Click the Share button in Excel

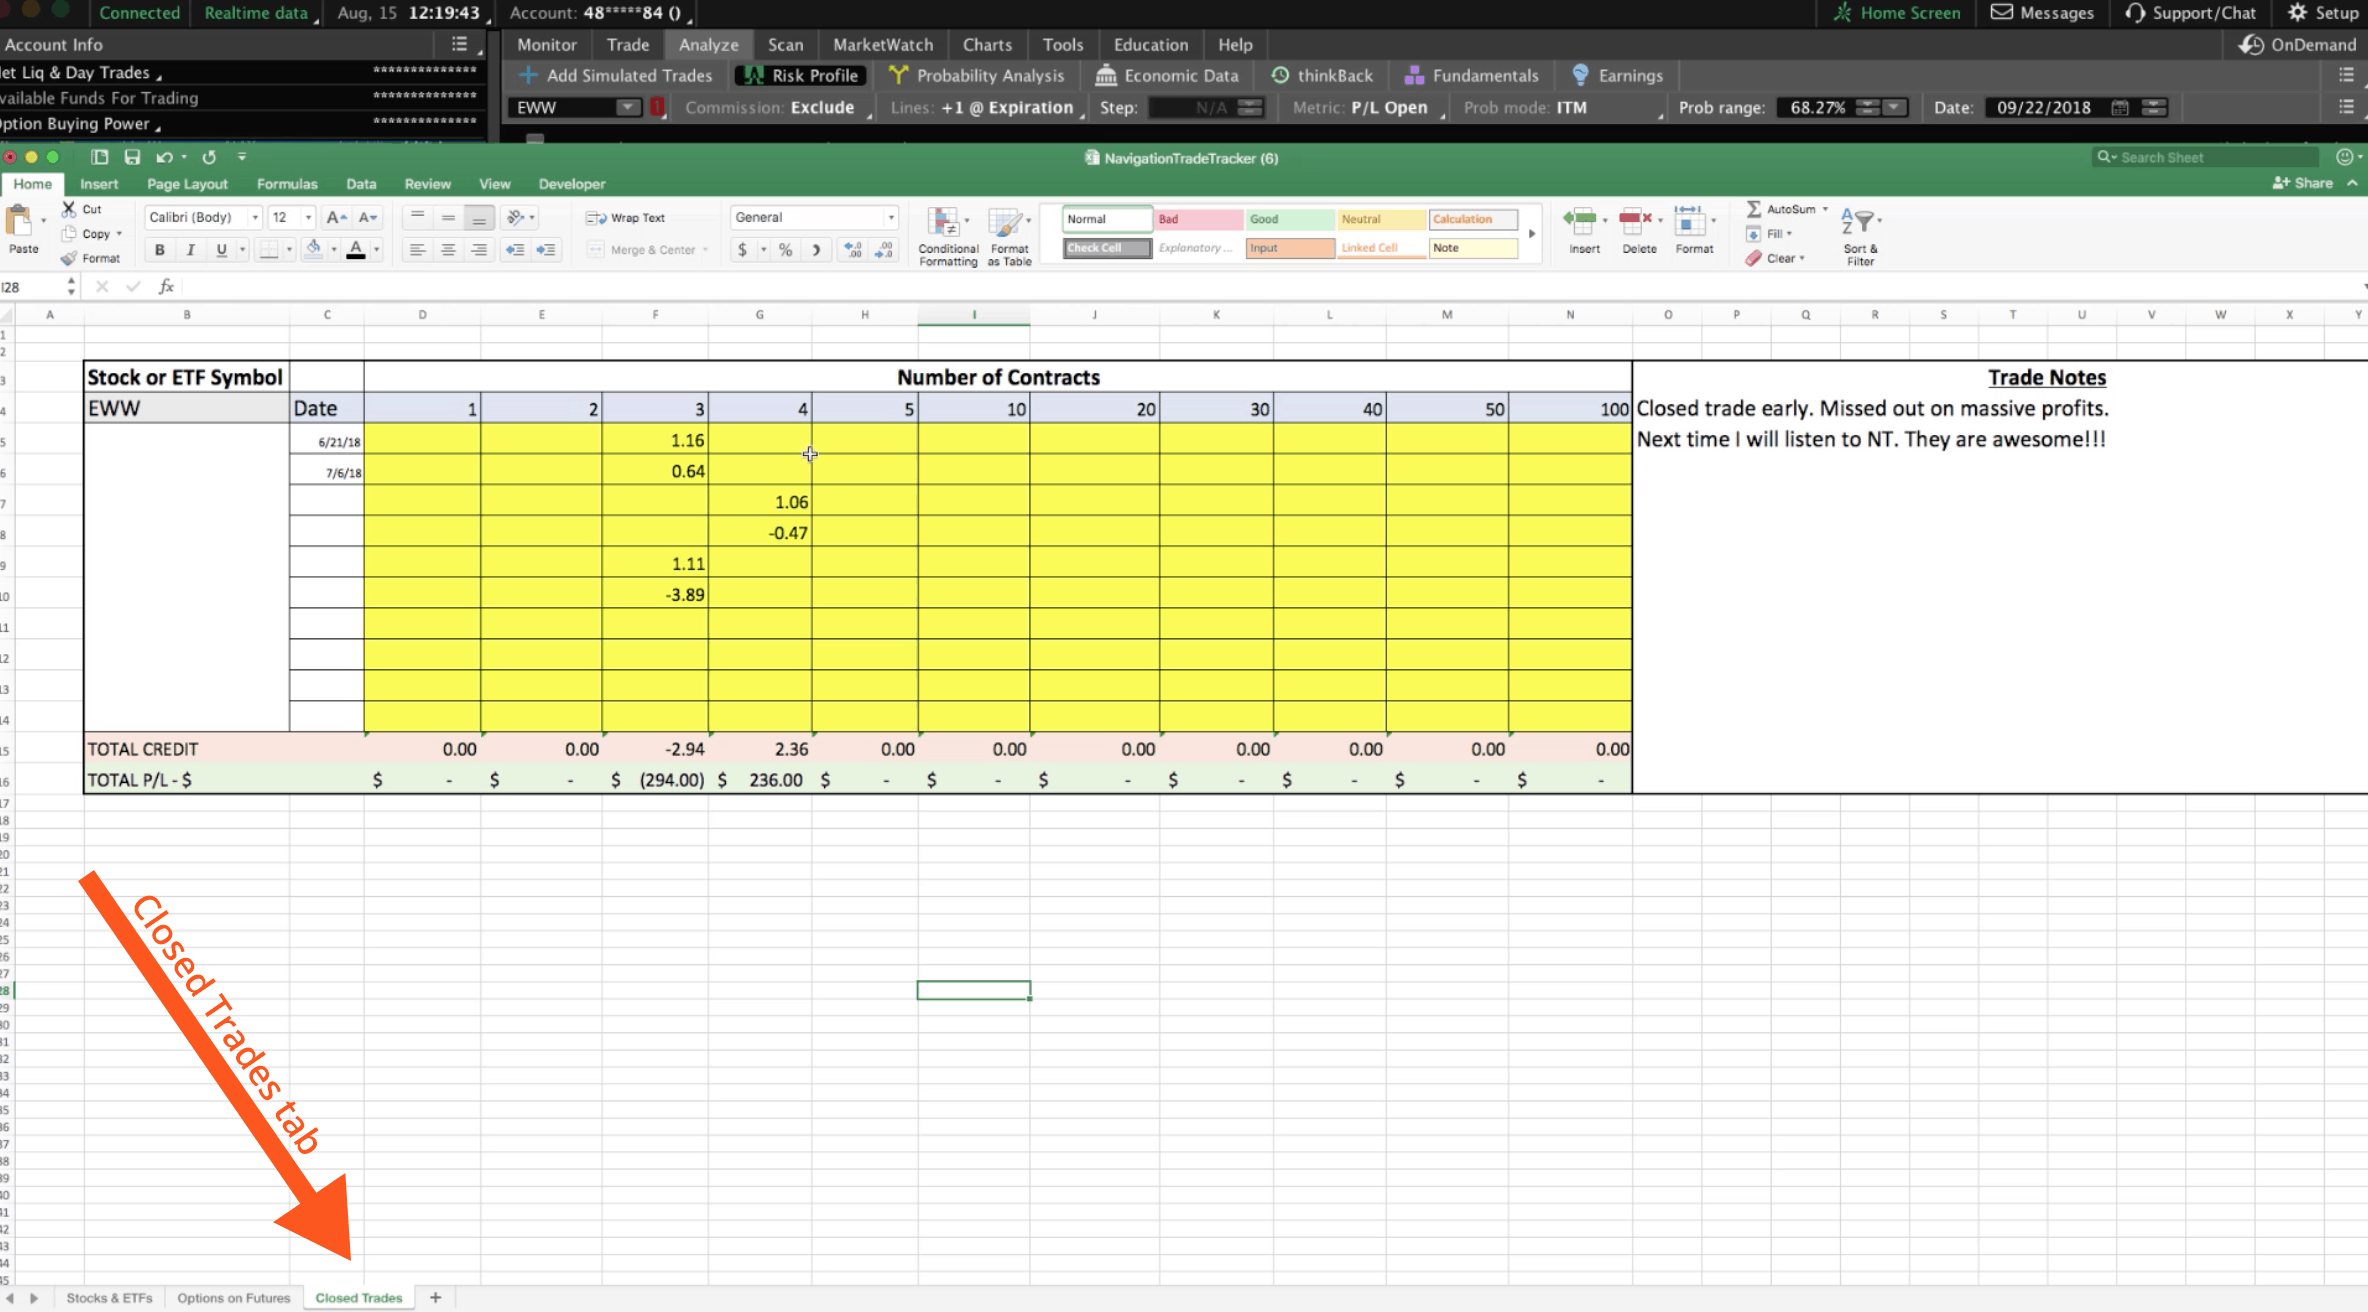(x=2303, y=183)
